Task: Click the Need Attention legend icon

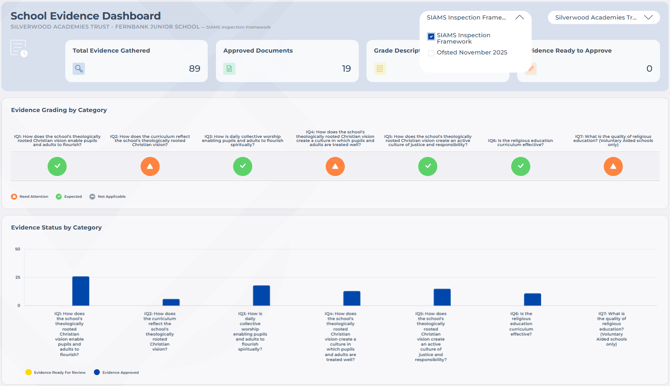Action: [14, 197]
